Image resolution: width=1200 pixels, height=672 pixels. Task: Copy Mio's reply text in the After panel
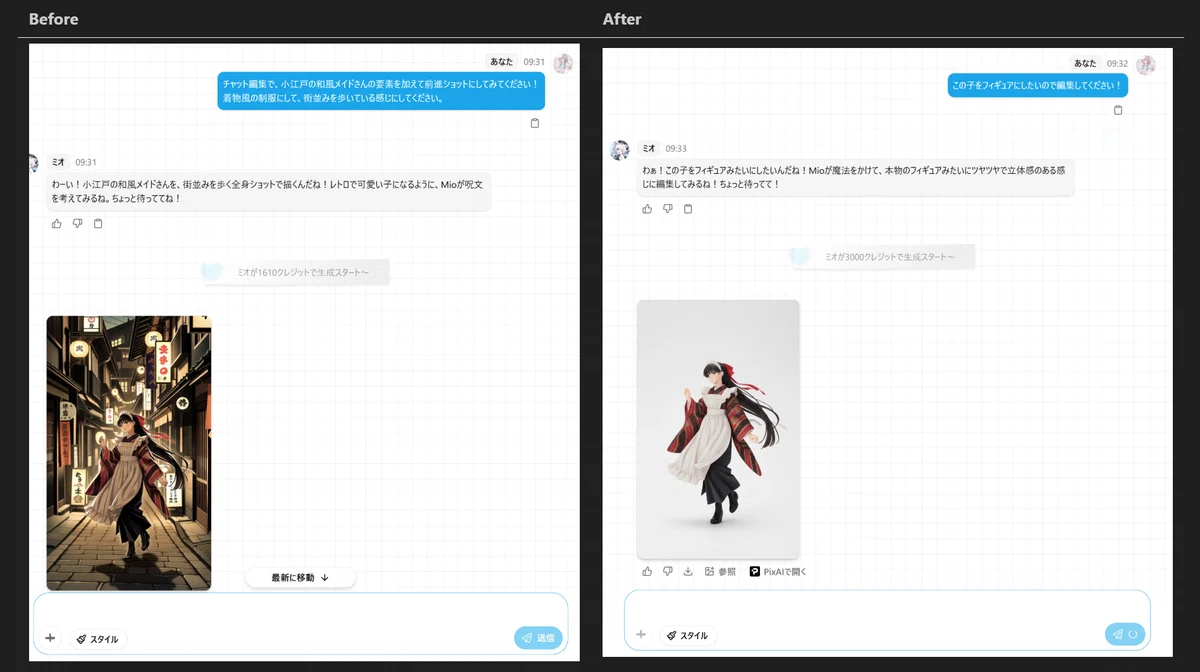688,209
